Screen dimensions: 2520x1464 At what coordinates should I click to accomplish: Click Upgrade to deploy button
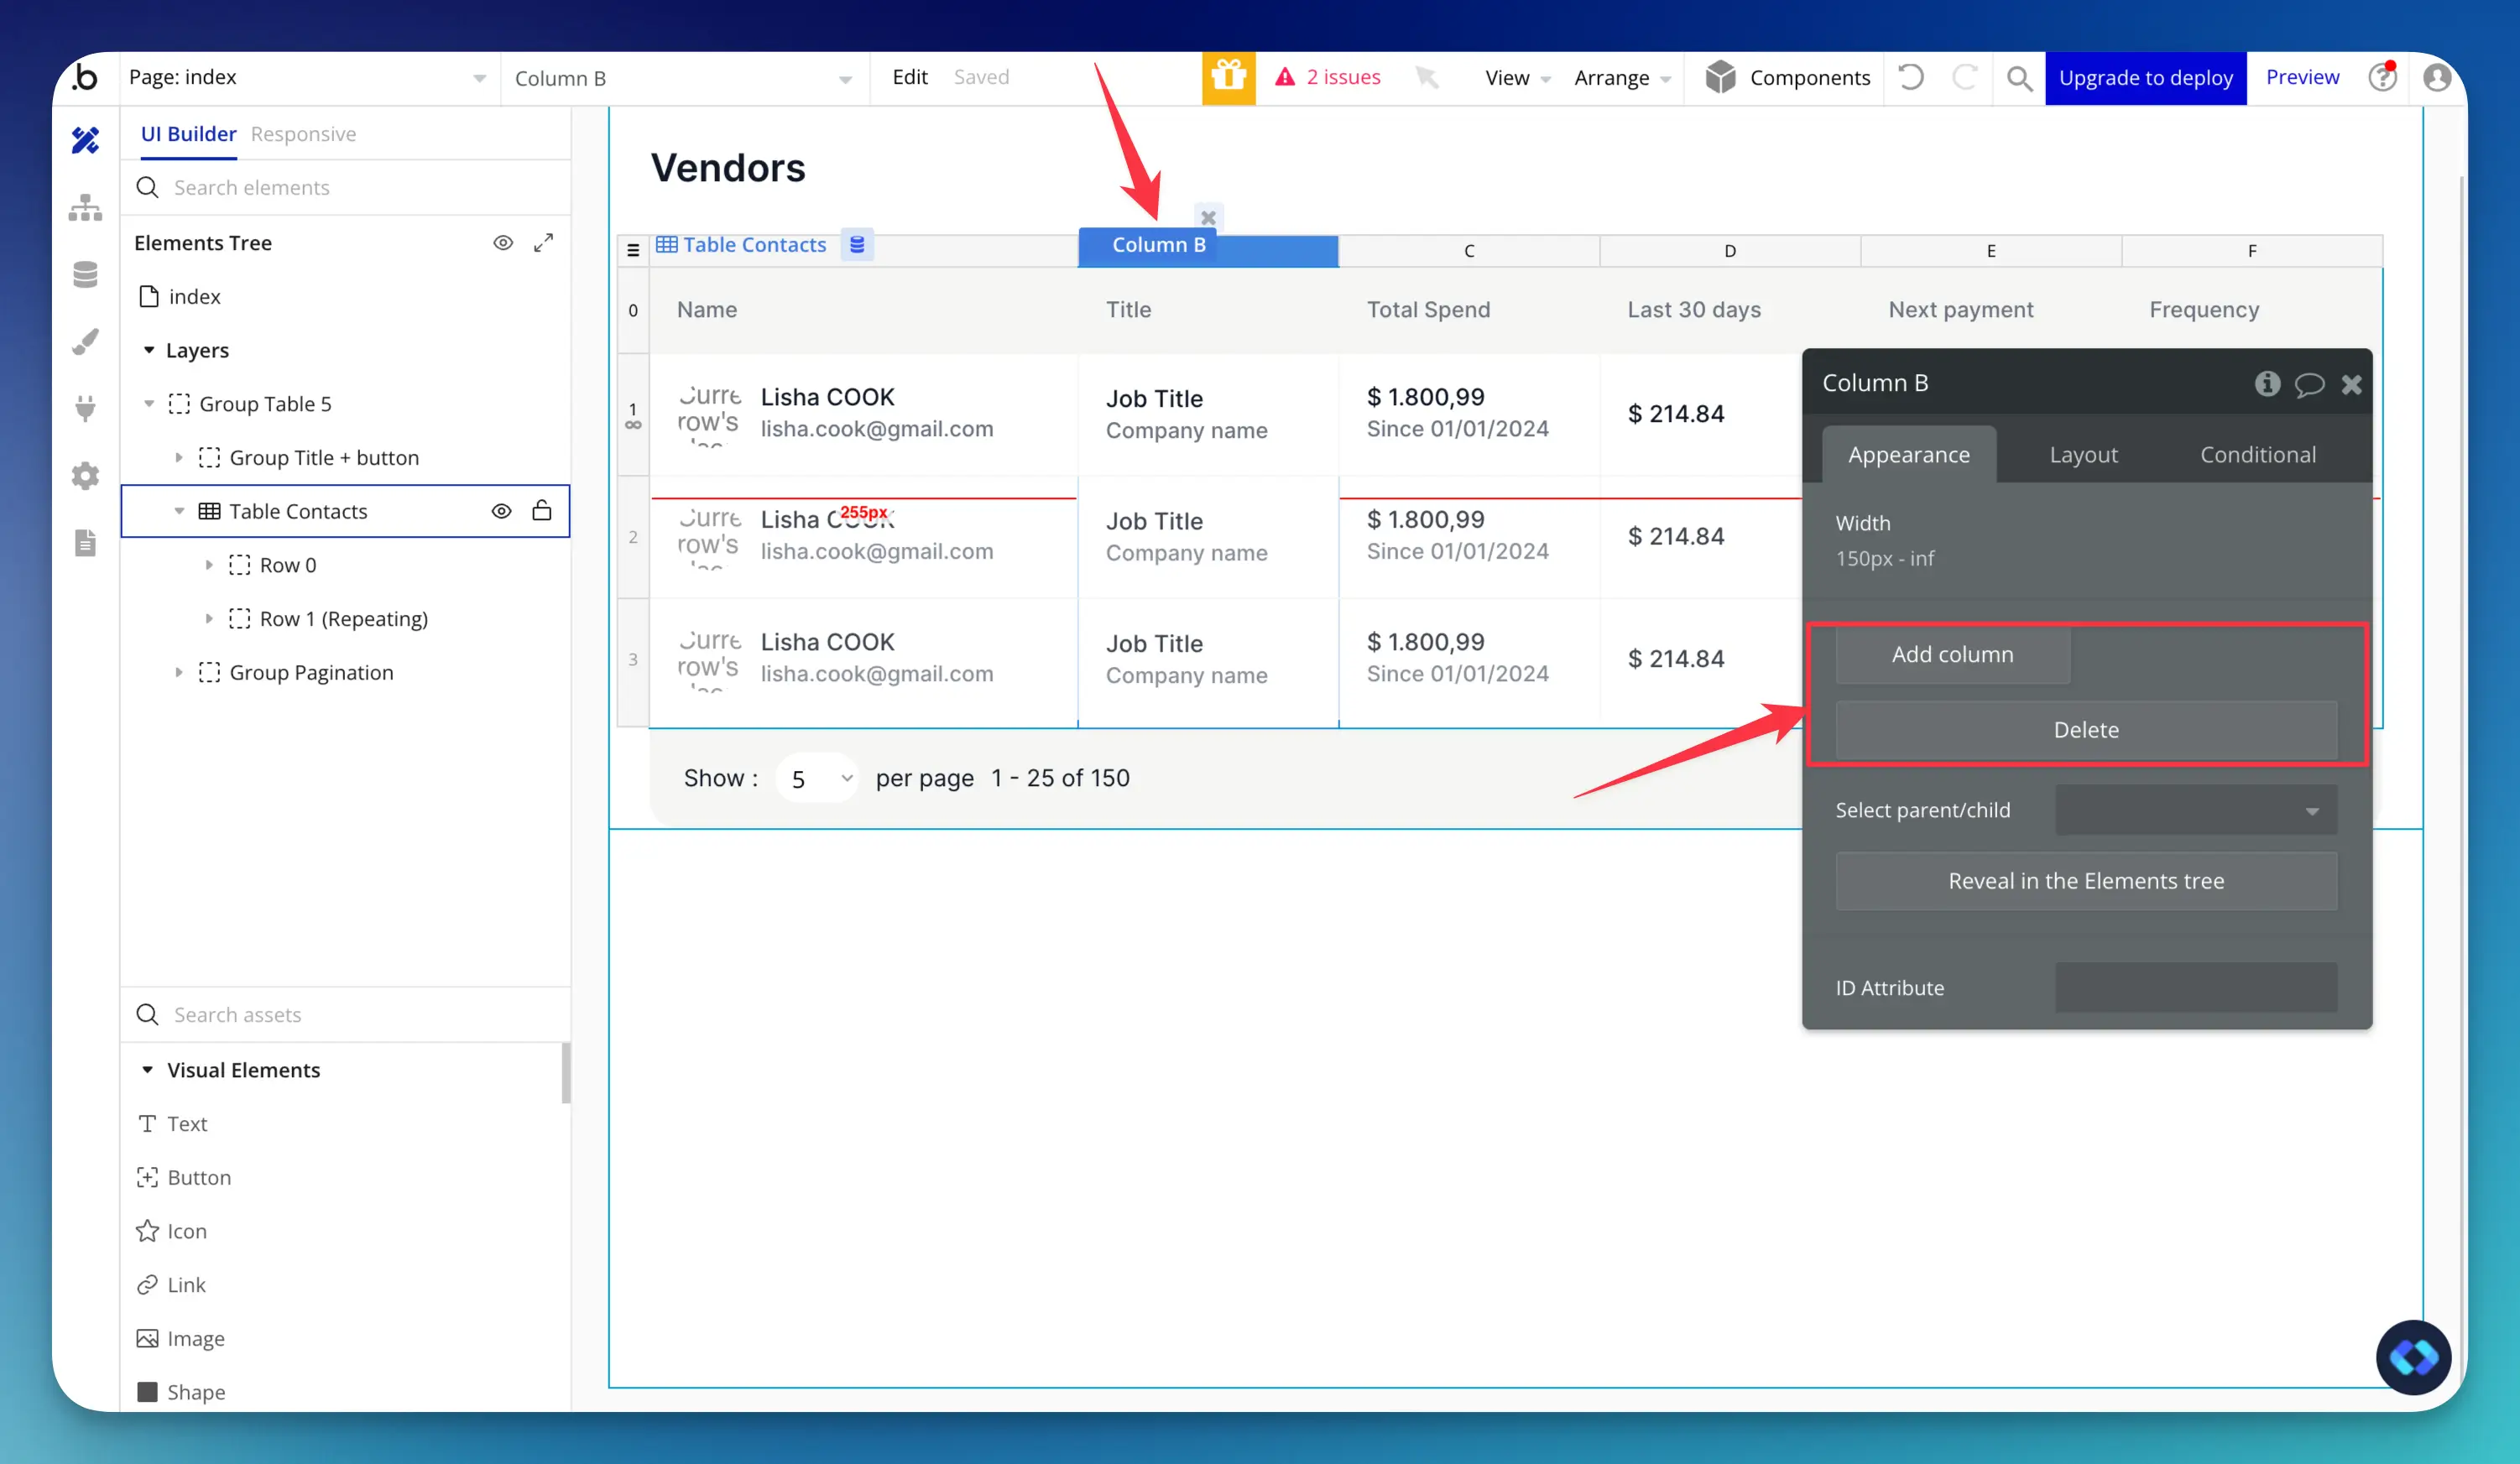coord(2145,78)
